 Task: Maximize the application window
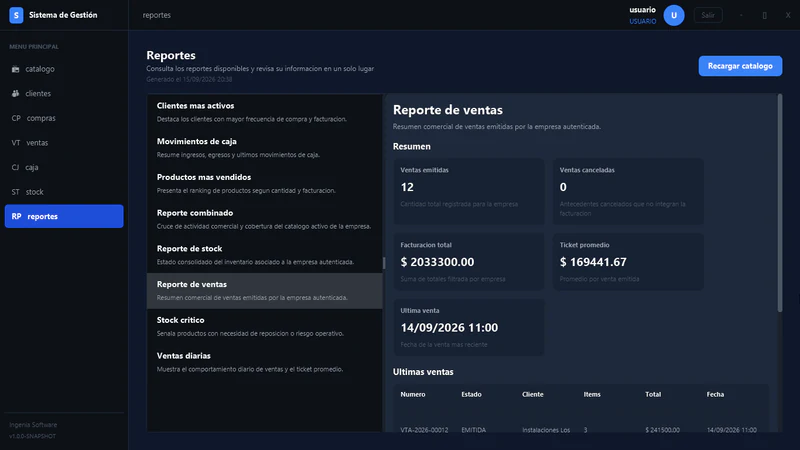click(764, 15)
